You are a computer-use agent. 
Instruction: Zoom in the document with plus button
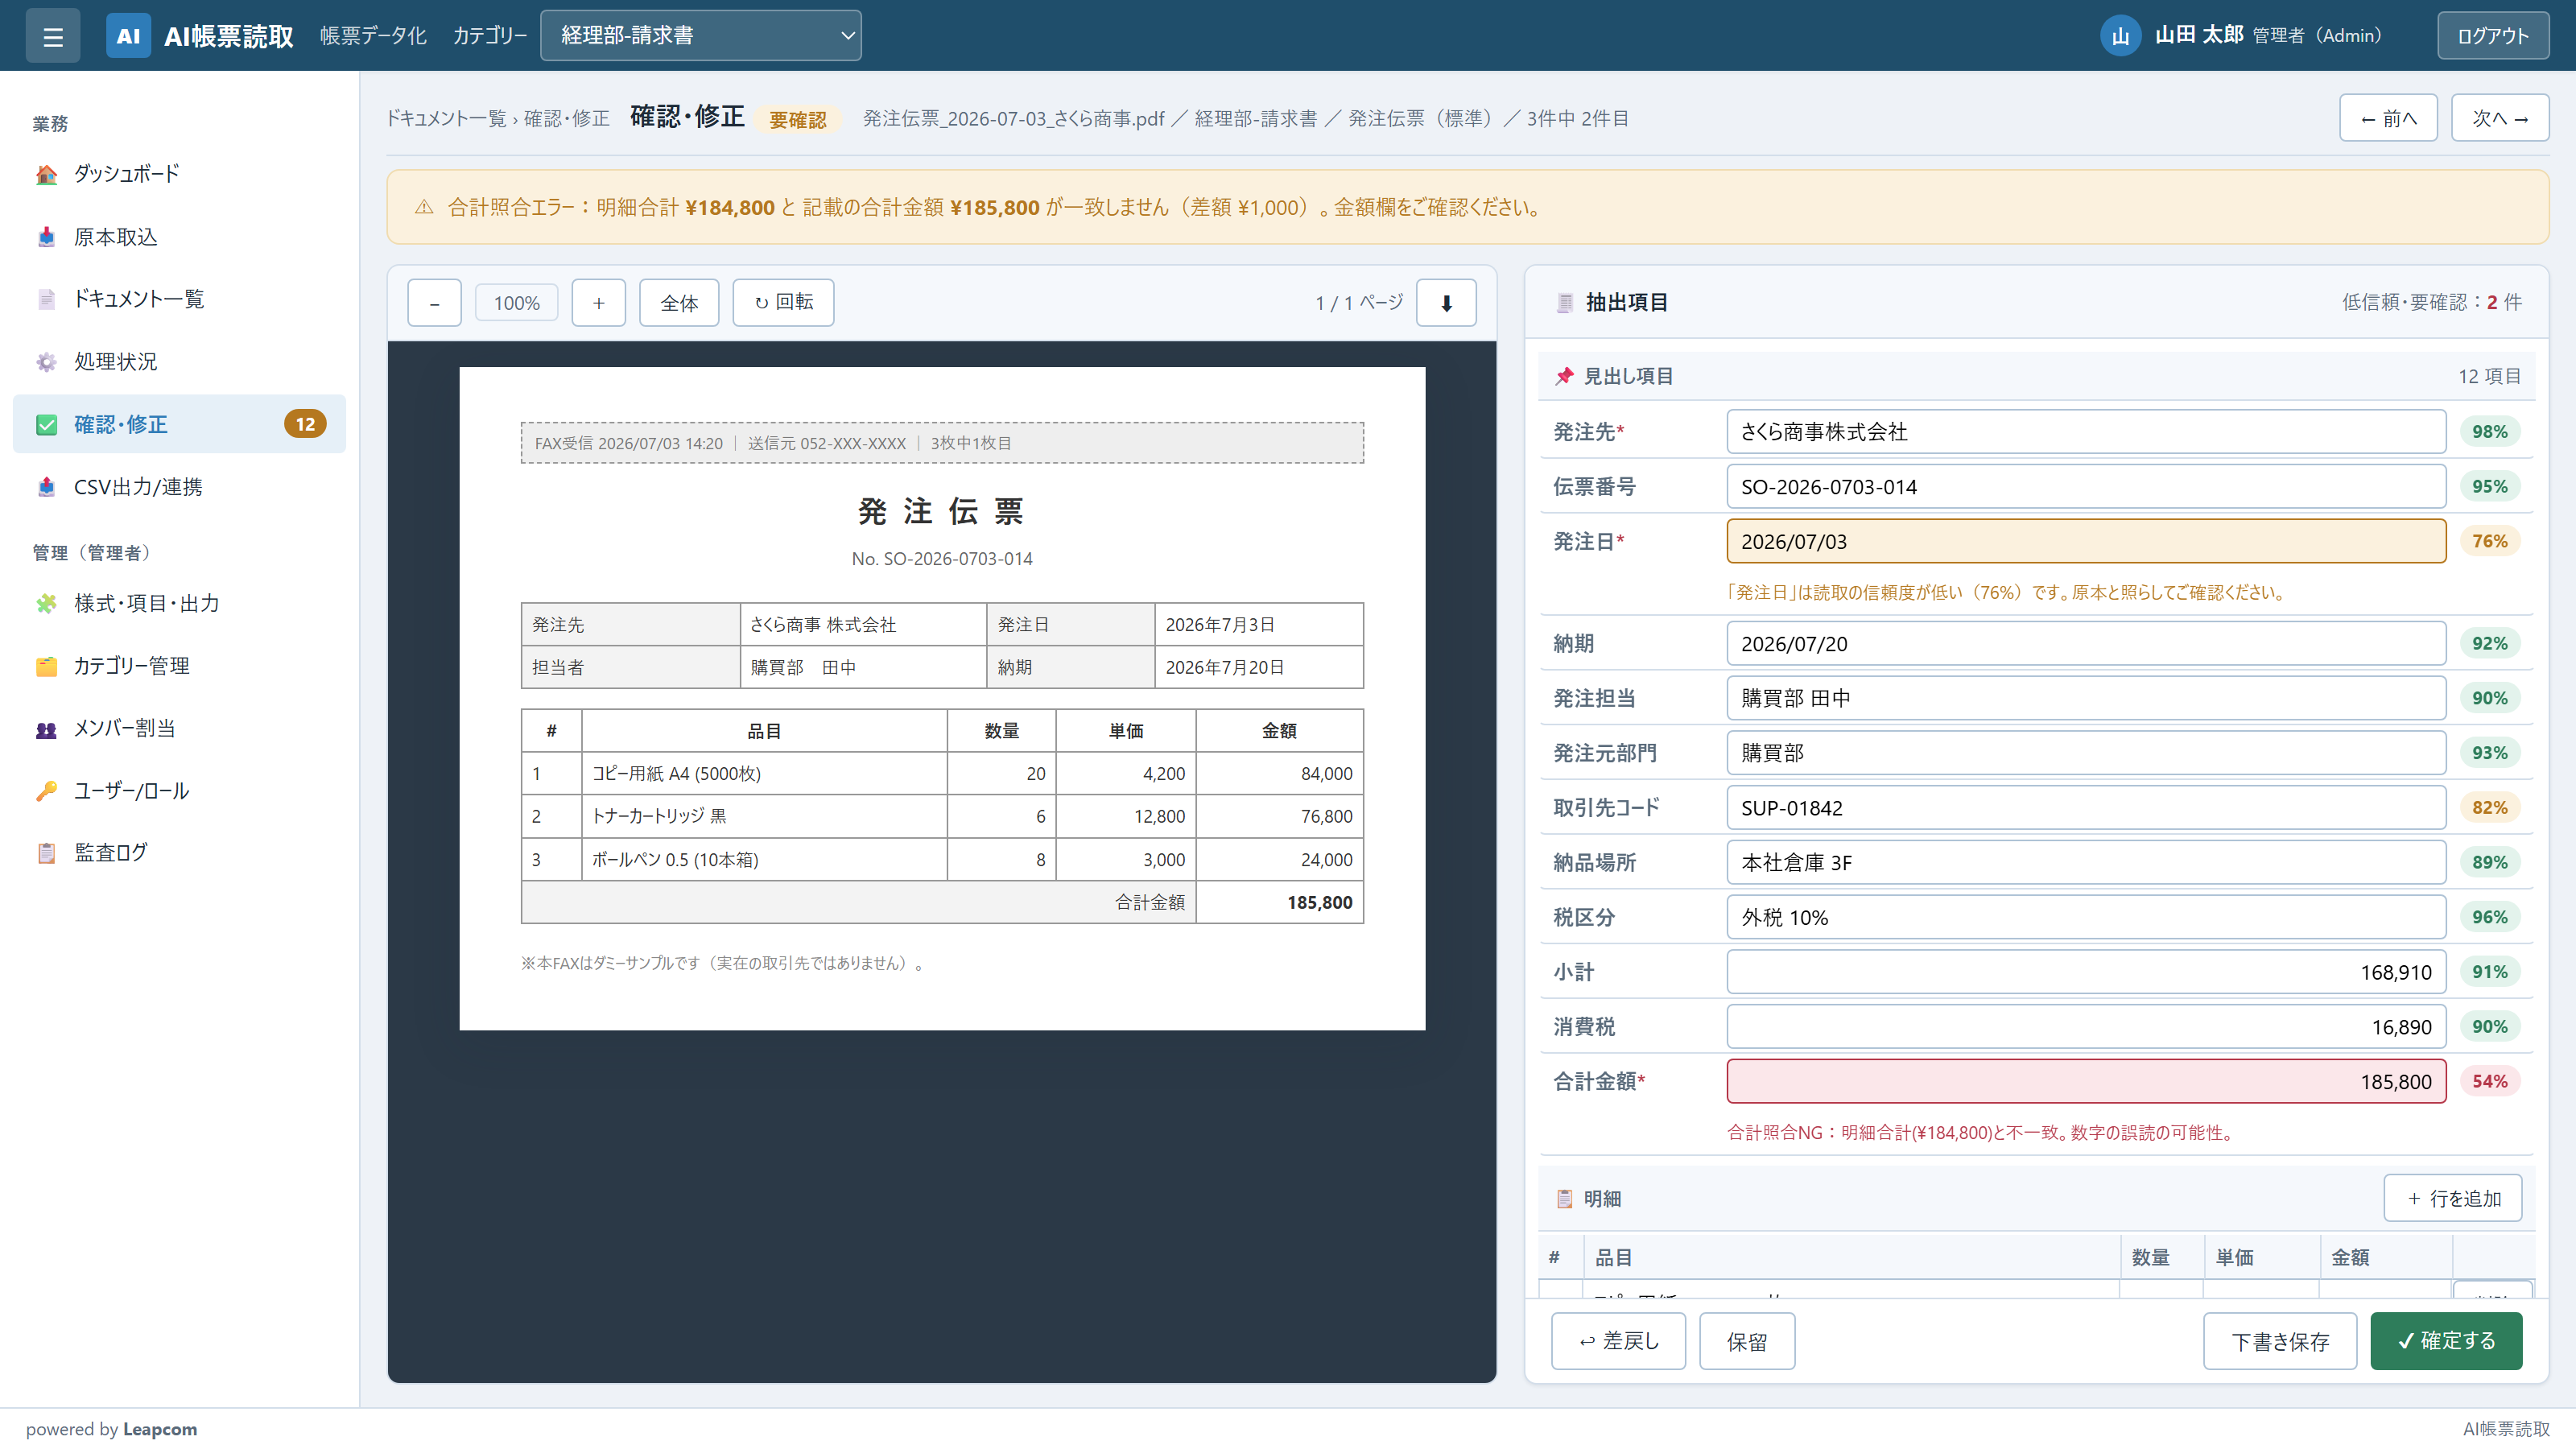click(598, 303)
